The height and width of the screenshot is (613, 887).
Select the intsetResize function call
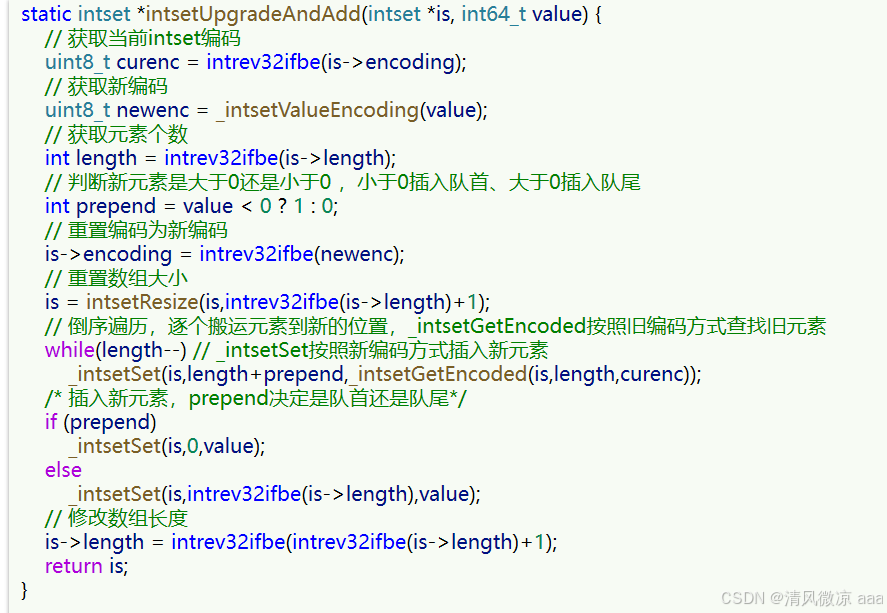pyautogui.click(x=142, y=302)
